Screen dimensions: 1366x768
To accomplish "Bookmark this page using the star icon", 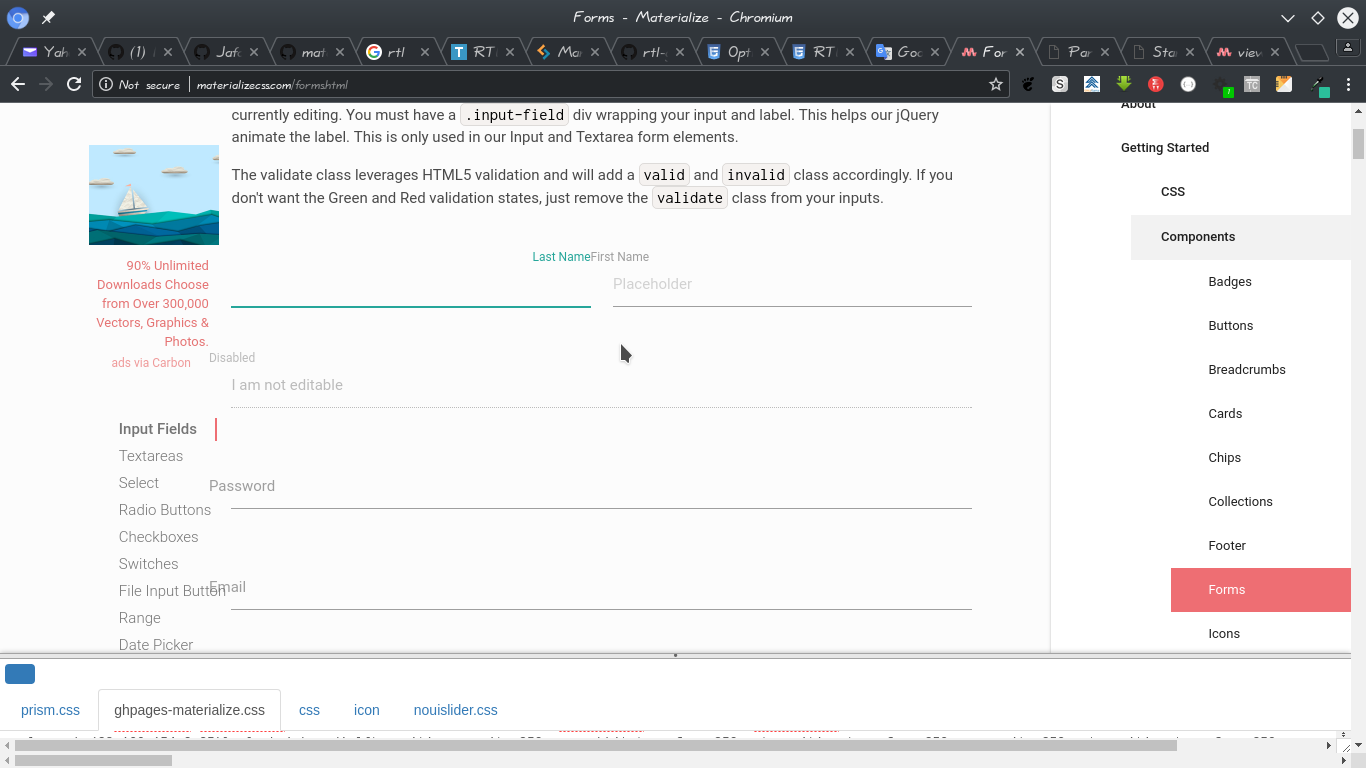I will (x=995, y=84).
